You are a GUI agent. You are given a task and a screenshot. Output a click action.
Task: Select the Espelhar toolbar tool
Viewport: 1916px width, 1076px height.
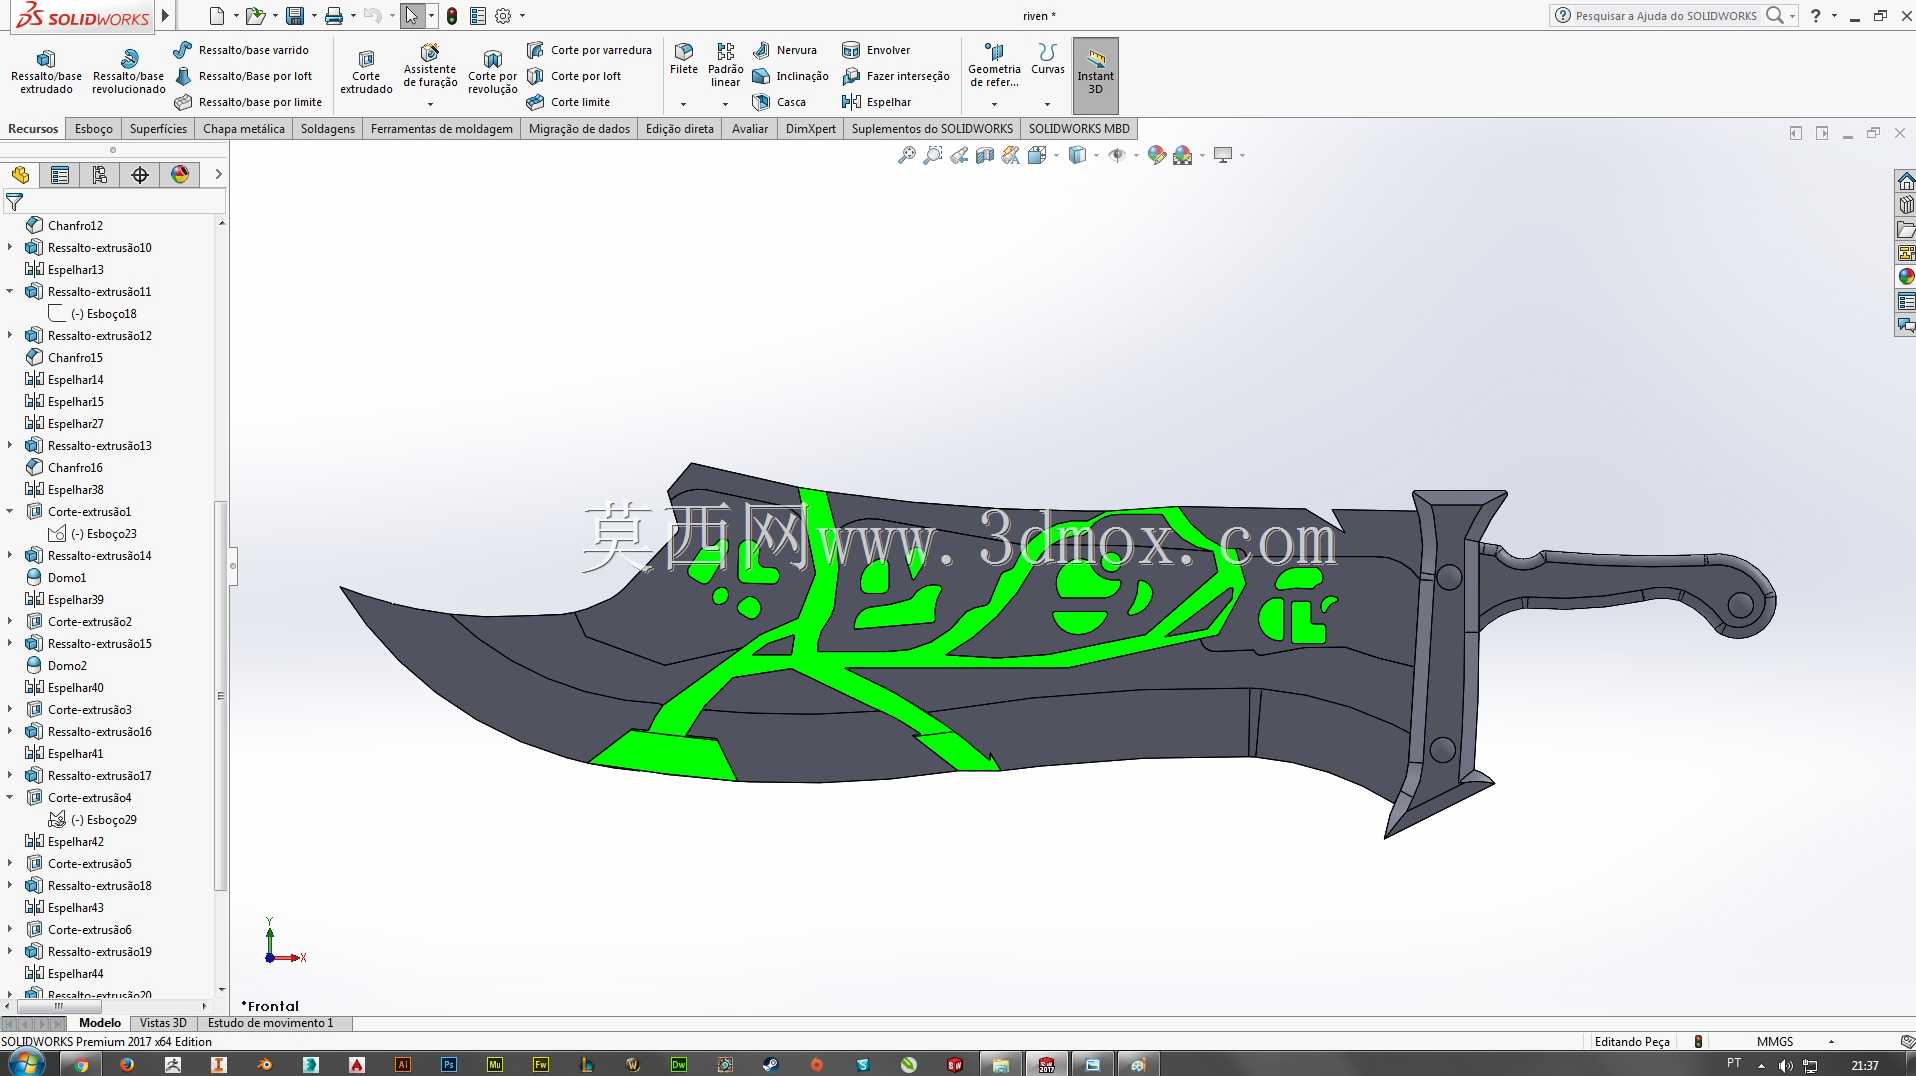click(x=877, y=102)
